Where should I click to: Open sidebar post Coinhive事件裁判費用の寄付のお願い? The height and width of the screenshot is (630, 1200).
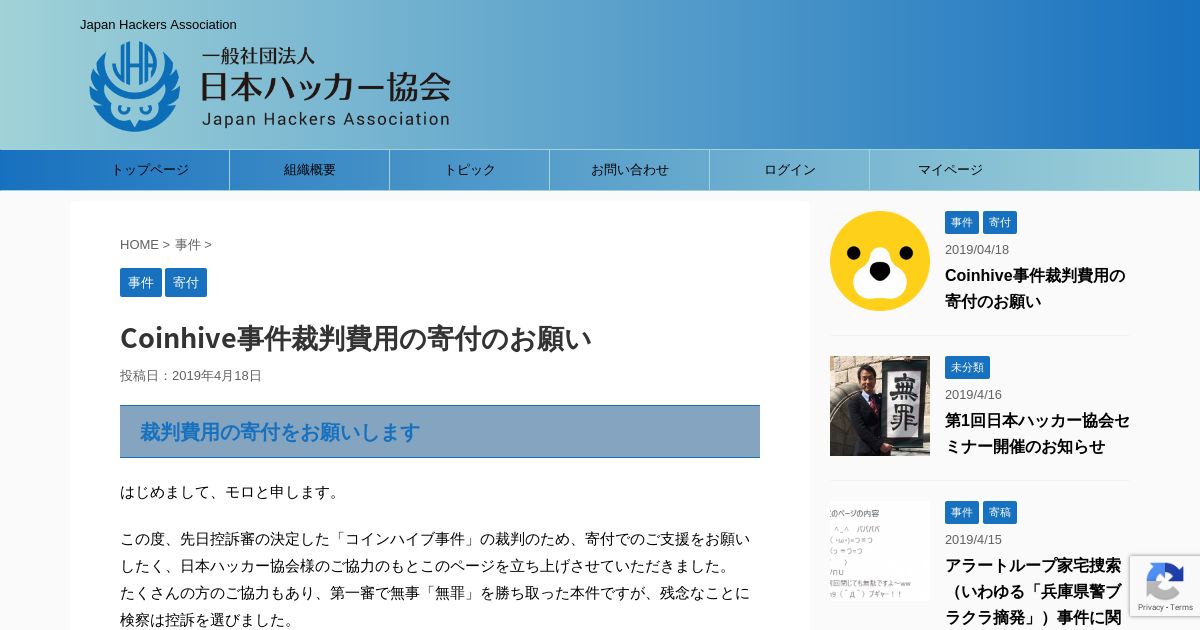pyautogui.click(x=1035, y=288)
